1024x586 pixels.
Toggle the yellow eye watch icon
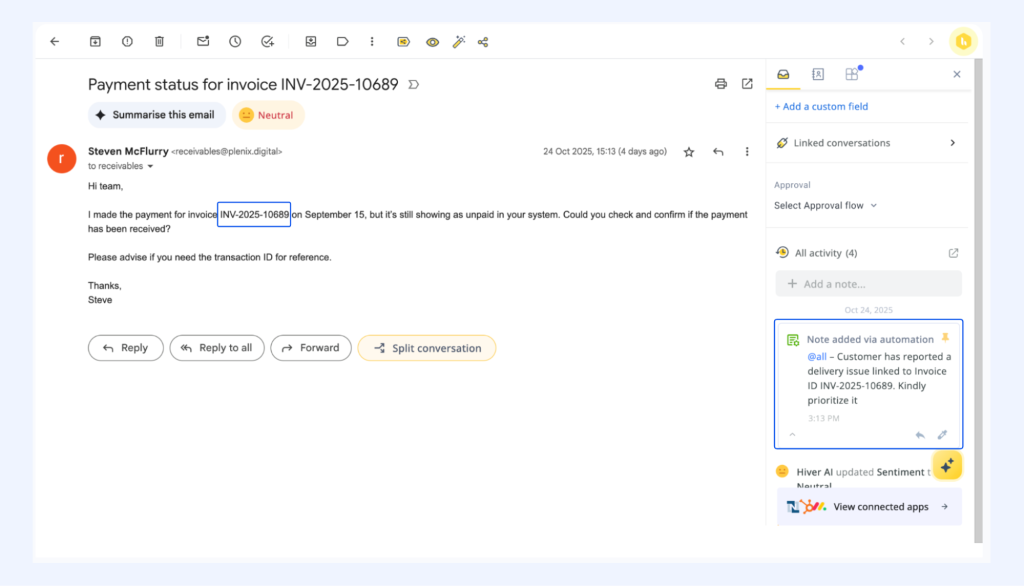coord(432,42)
